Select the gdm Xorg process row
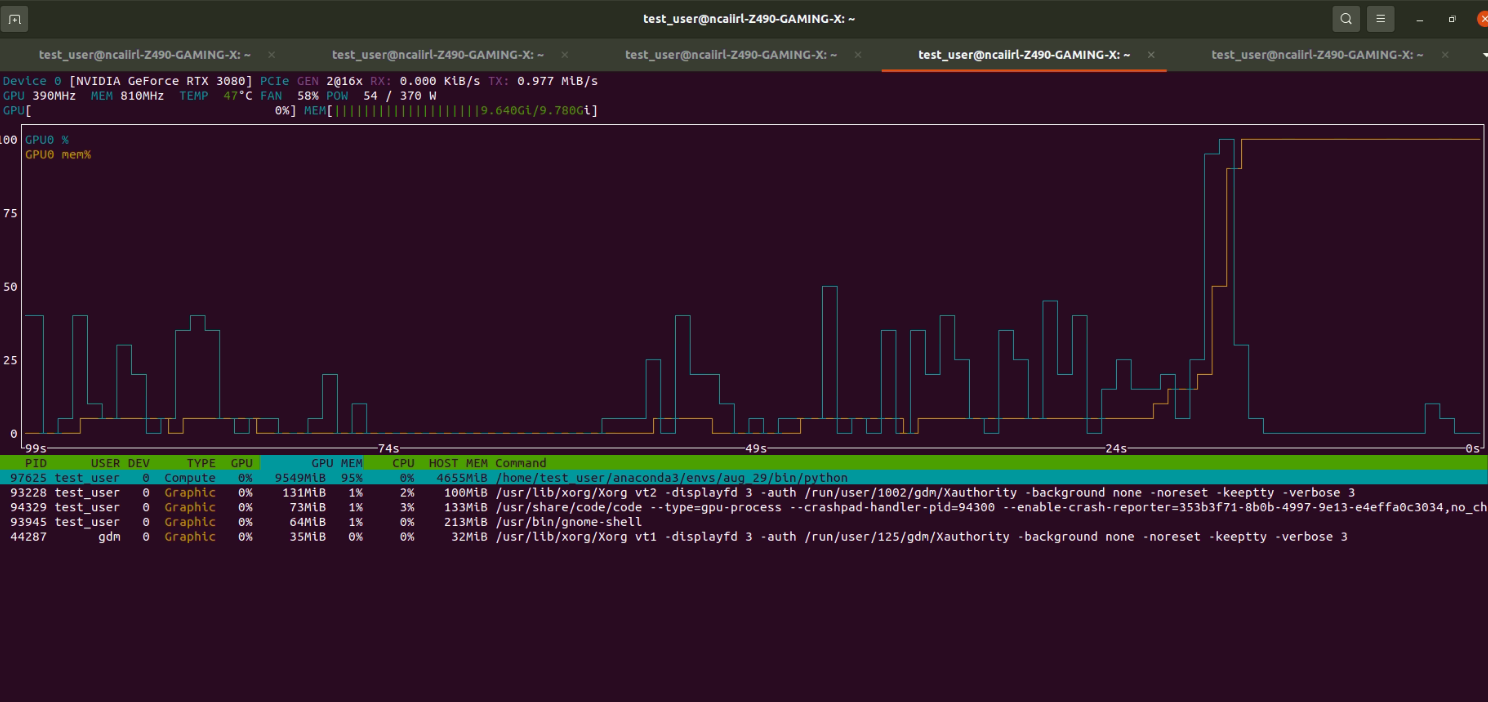This screenshot has height=702, width=1488. tap(400, 536)
